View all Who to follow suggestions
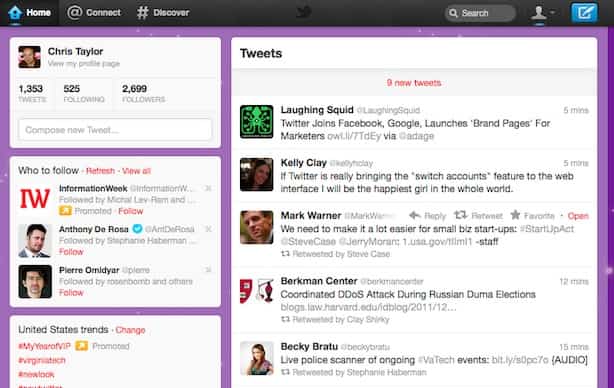The width and height of the screenshot is (614, 388). point(136,171)
